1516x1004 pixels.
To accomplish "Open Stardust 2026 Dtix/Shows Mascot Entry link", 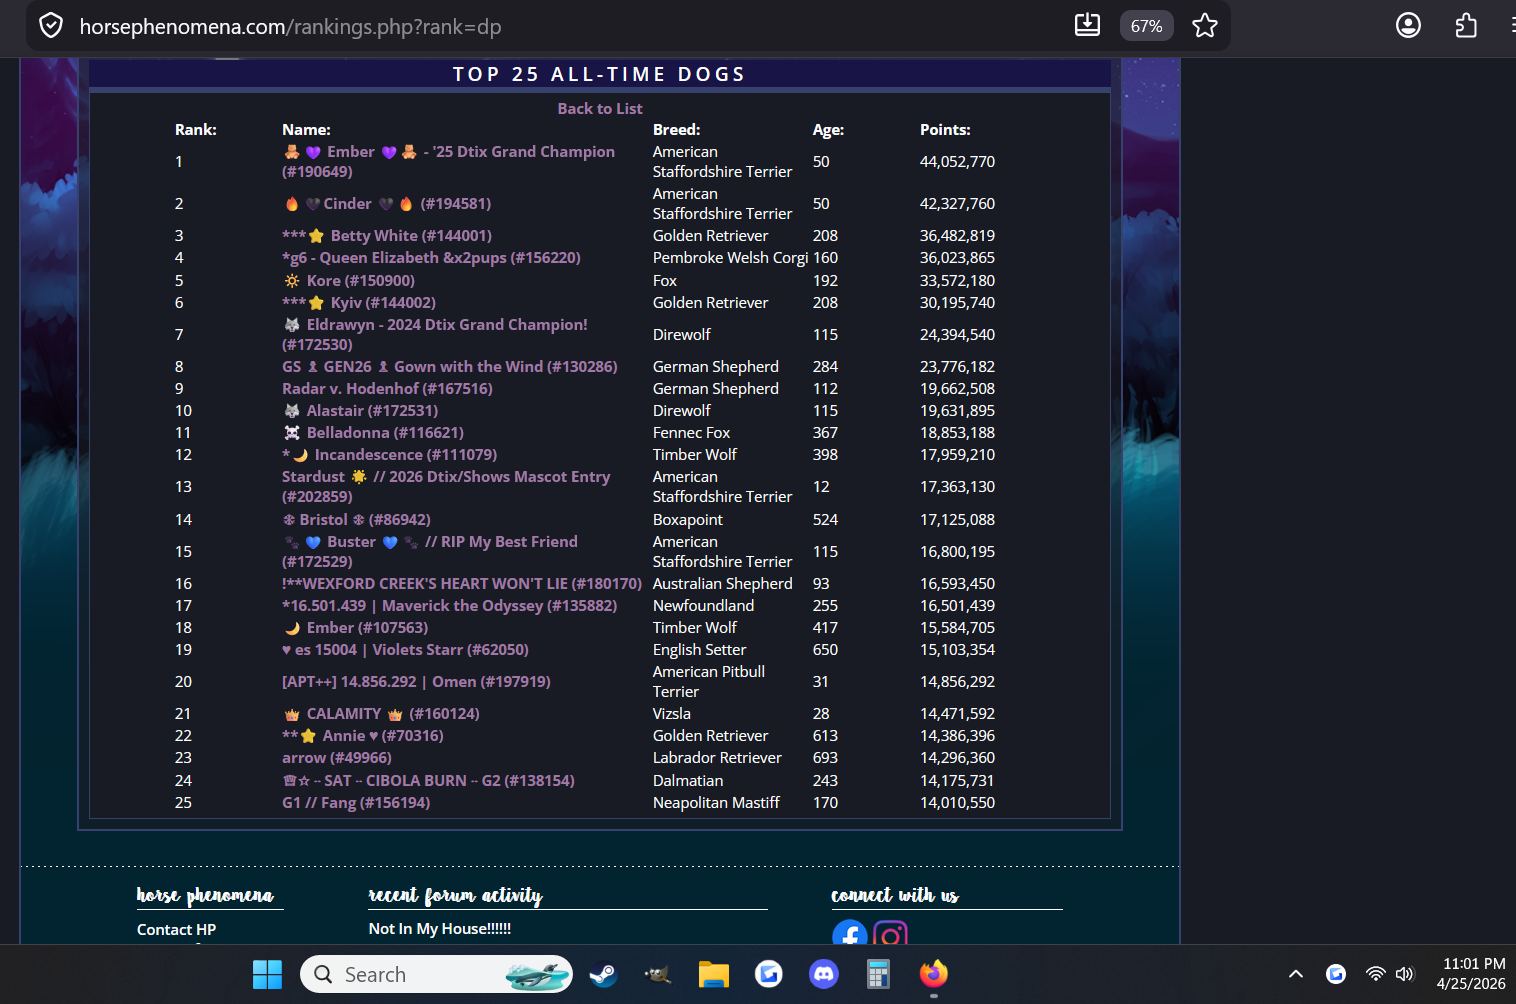I will point(446,487).
